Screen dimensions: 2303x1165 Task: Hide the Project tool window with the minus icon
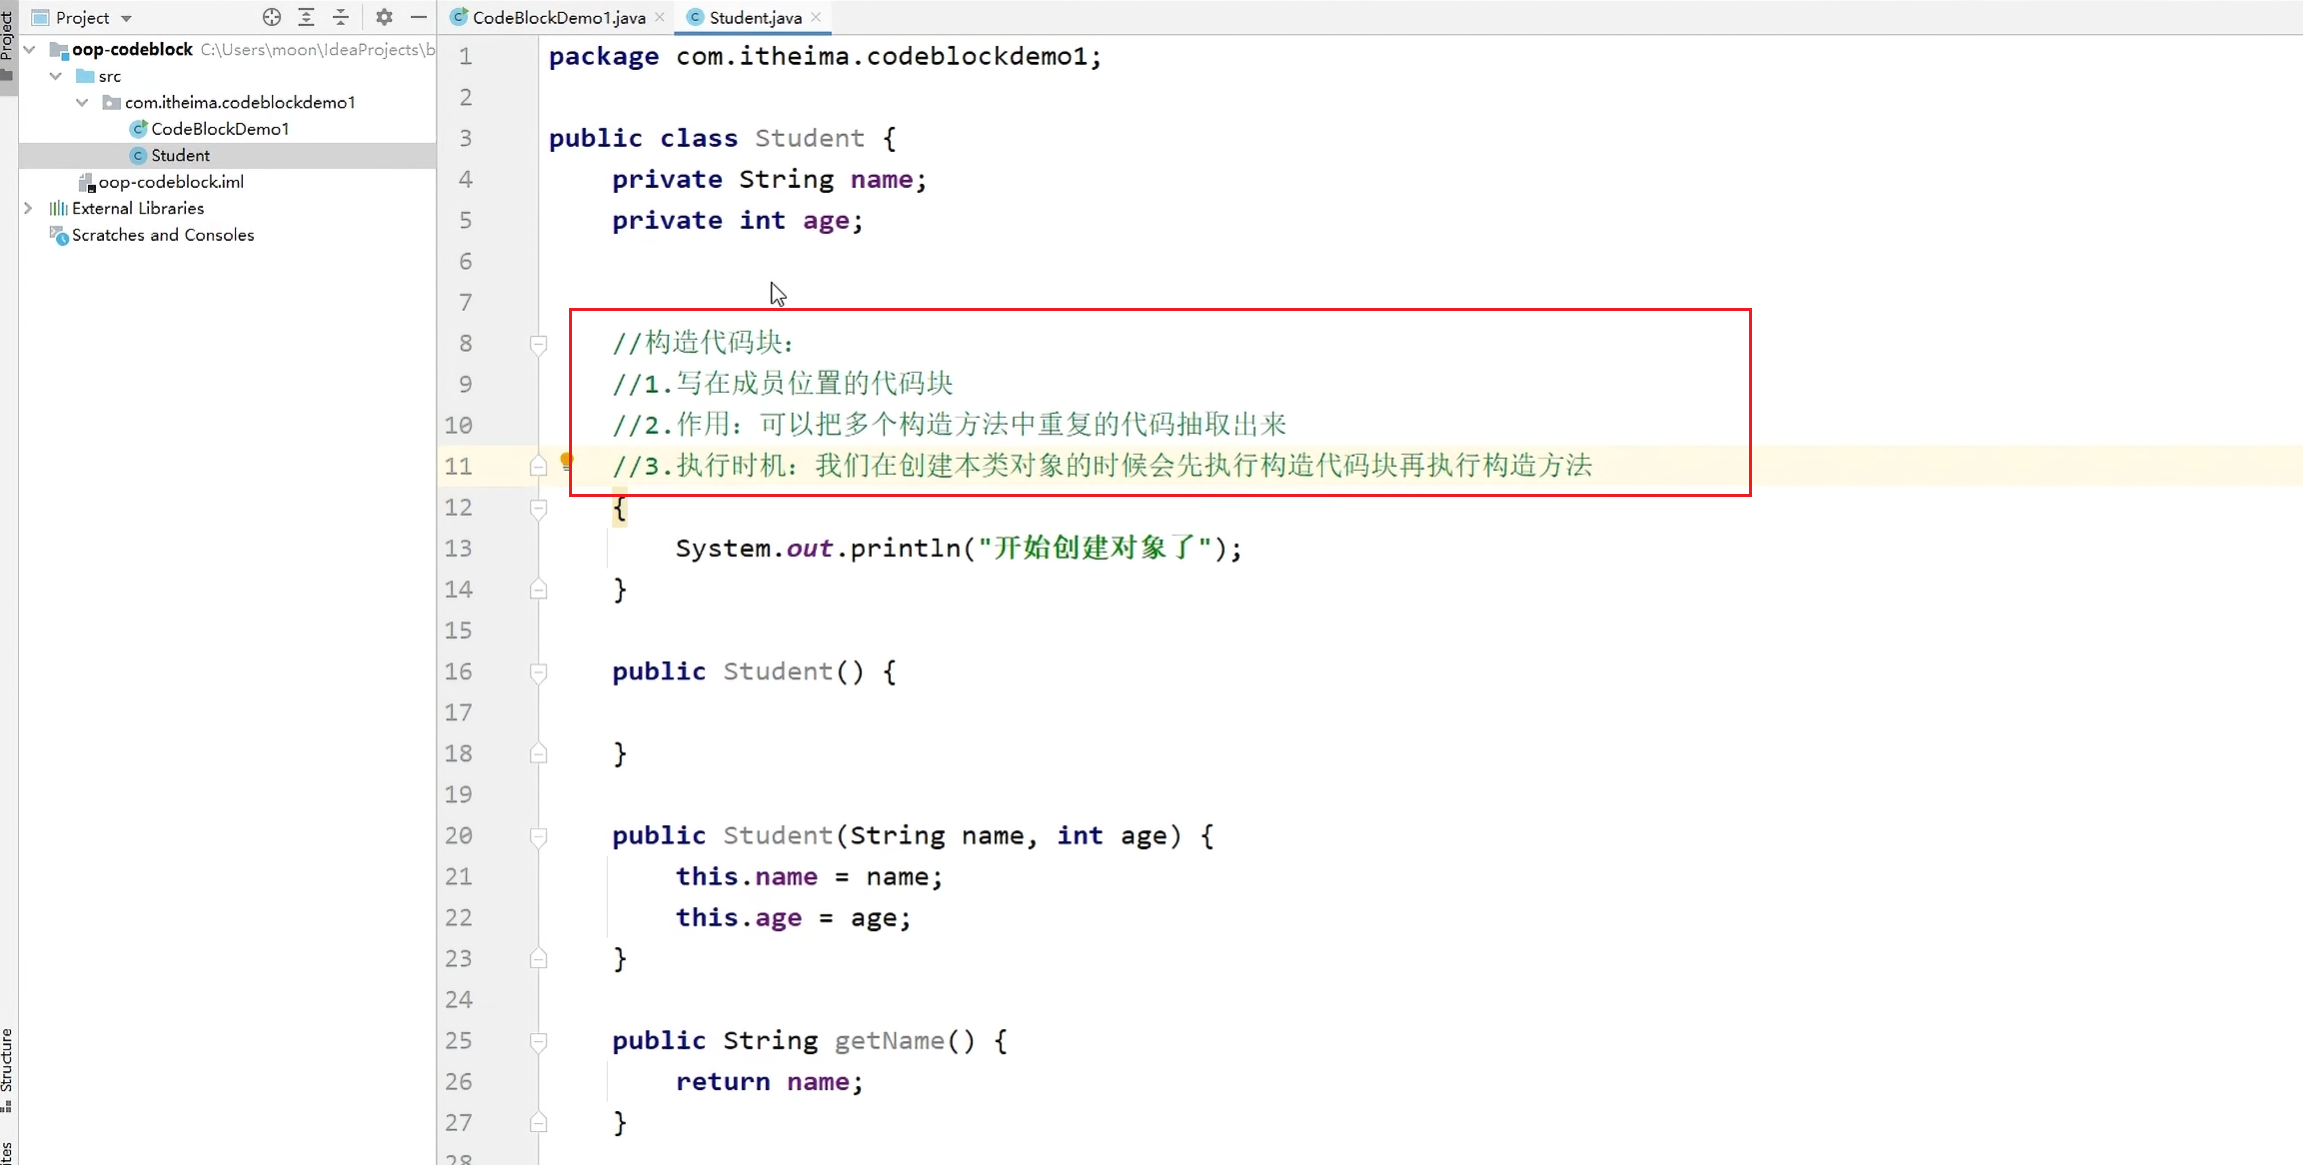(x=419, y=17)
